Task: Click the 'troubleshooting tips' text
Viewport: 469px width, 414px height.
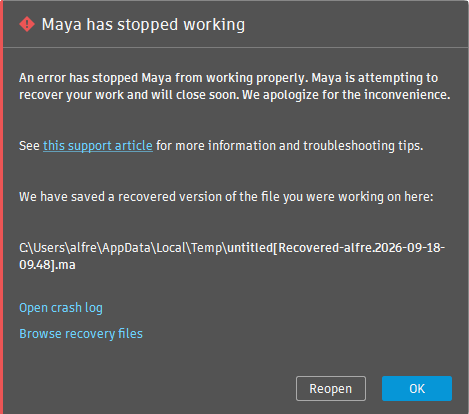Action: 363,146
